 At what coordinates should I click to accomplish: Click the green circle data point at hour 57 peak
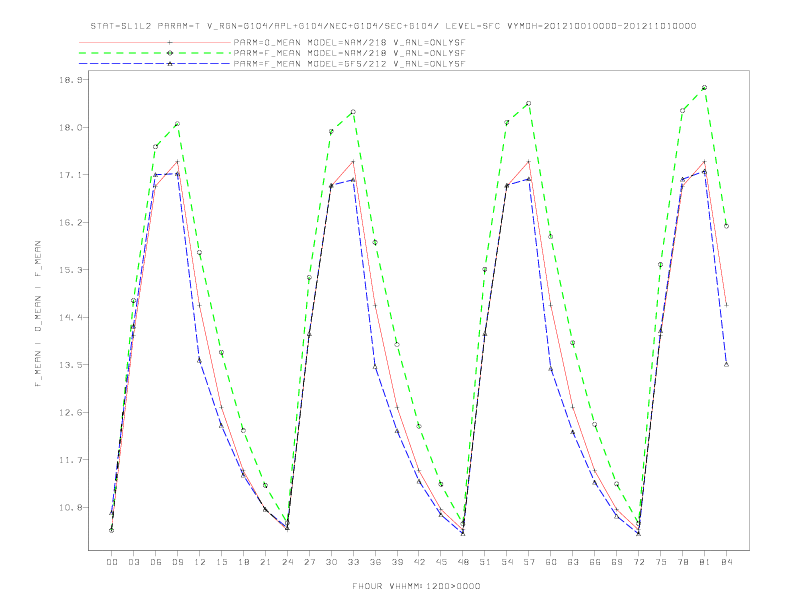coord(529,104)
